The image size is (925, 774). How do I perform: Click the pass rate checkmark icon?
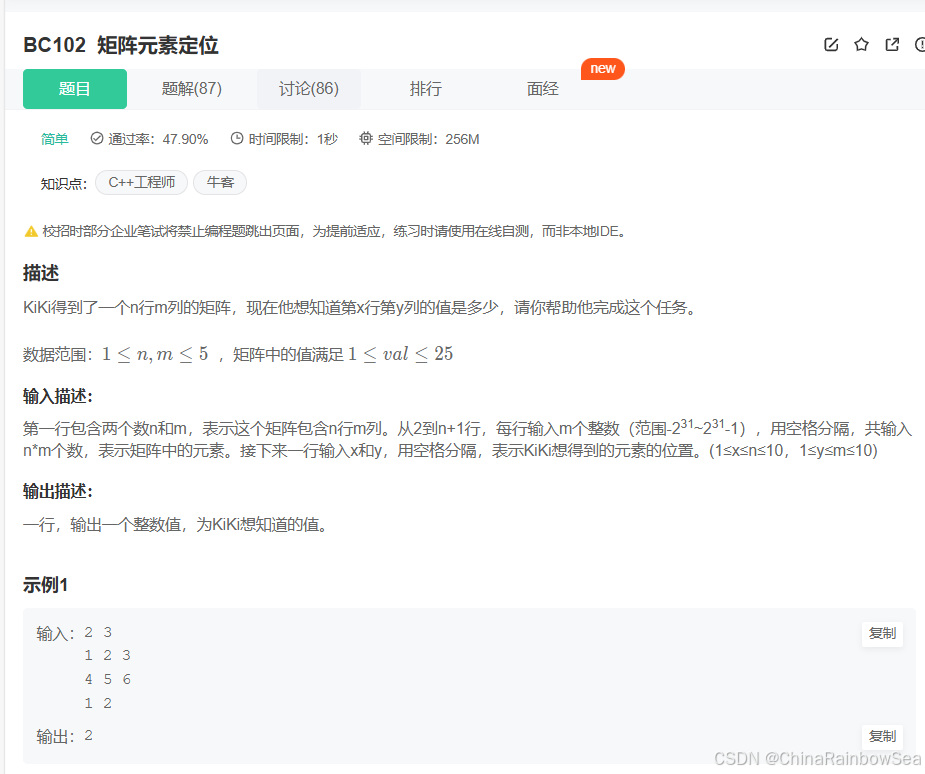[97, 139]
